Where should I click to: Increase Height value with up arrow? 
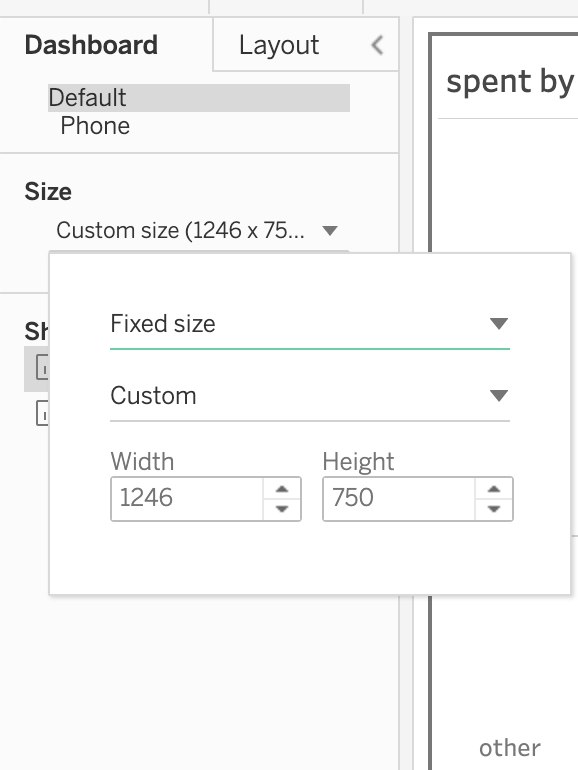pyautogui.click(x=494, y=489)
